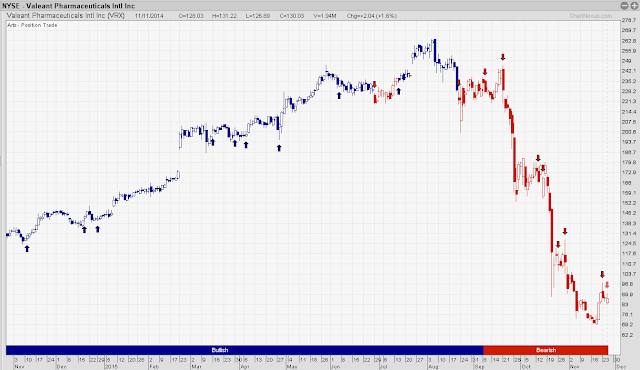Click the 2015 year label on time axis
This screenshot has width=640, height=370.
(x=111, y=366)
